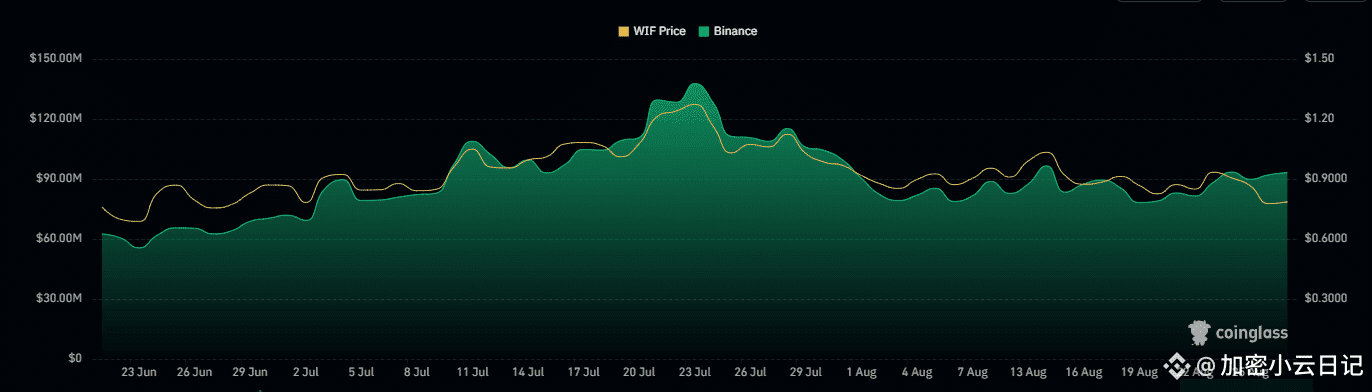
Task: Select the 11 Jul date marker
Action: [x=473, y=371]
